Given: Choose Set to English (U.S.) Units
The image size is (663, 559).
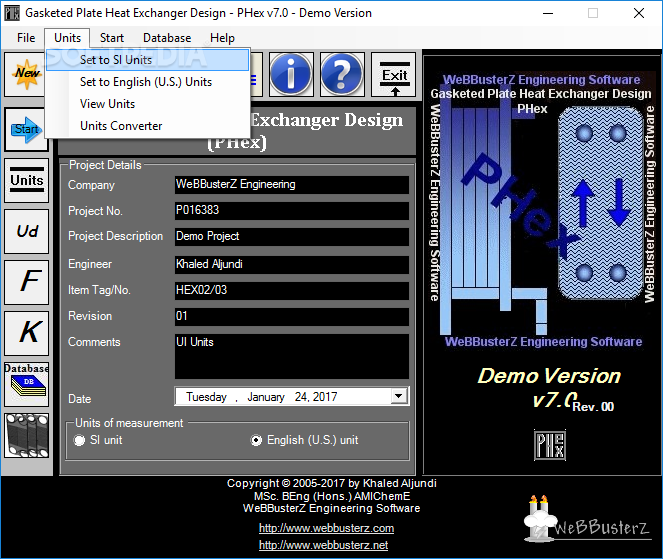Looking at the screenshot, I should [148, 82].
